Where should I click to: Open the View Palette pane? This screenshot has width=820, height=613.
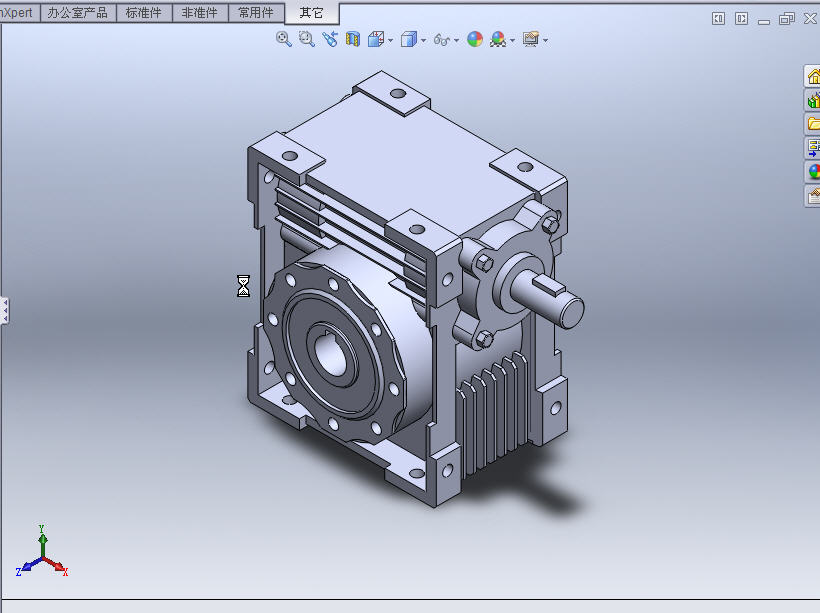[812, 148]
